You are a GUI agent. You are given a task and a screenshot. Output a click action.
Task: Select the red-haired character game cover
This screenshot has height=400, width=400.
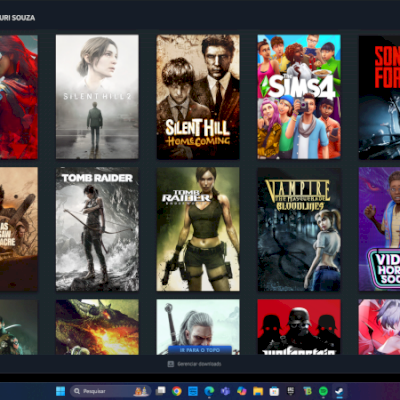tap(19, 97)
